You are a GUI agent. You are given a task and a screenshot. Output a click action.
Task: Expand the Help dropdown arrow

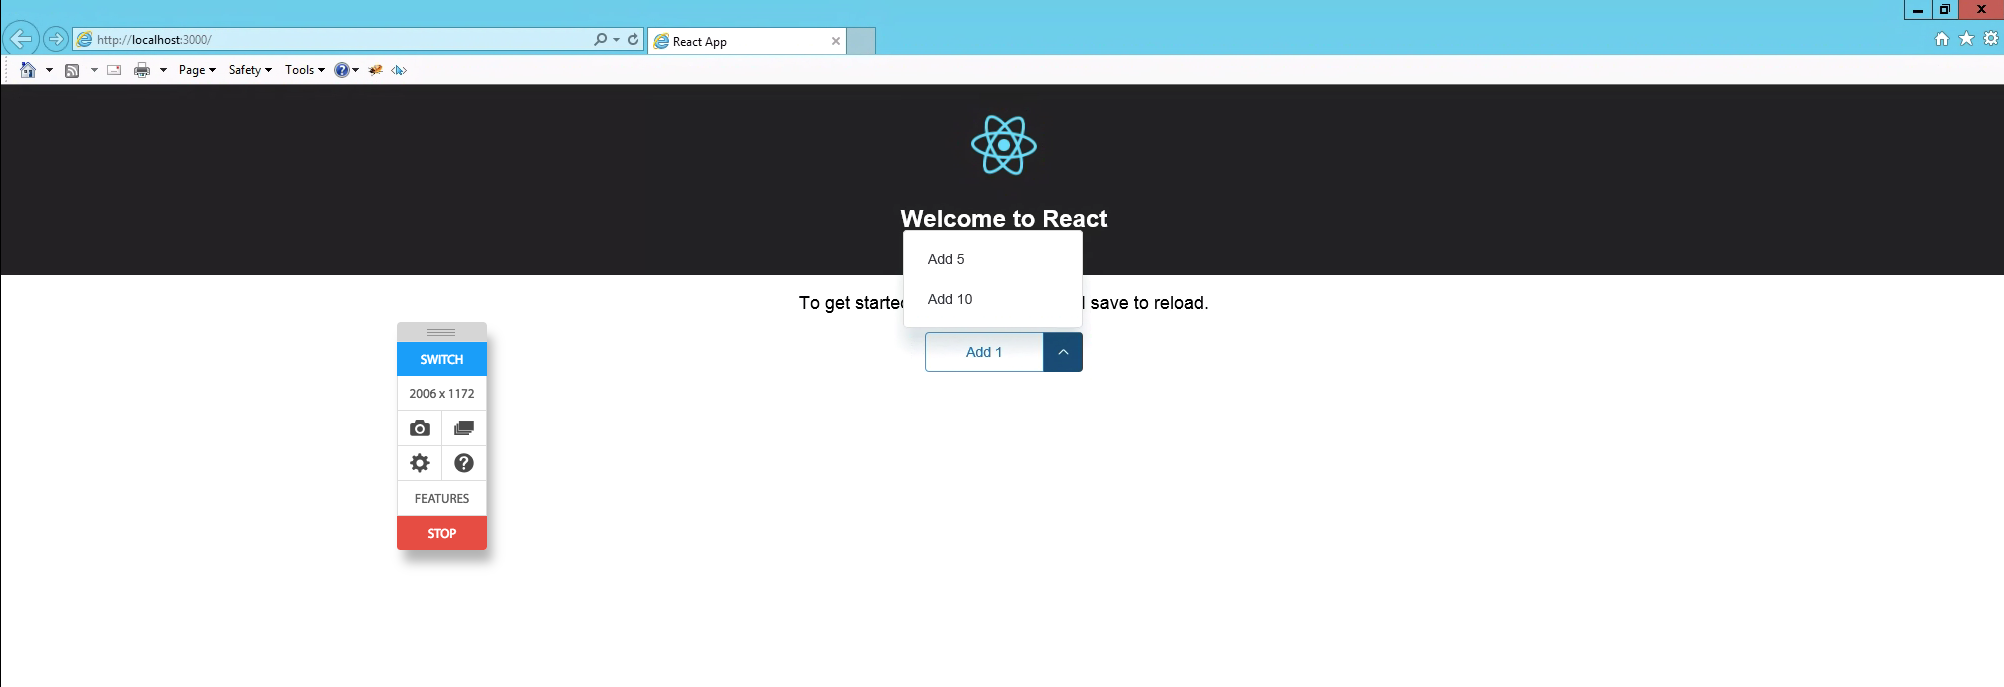click(355, 70)
